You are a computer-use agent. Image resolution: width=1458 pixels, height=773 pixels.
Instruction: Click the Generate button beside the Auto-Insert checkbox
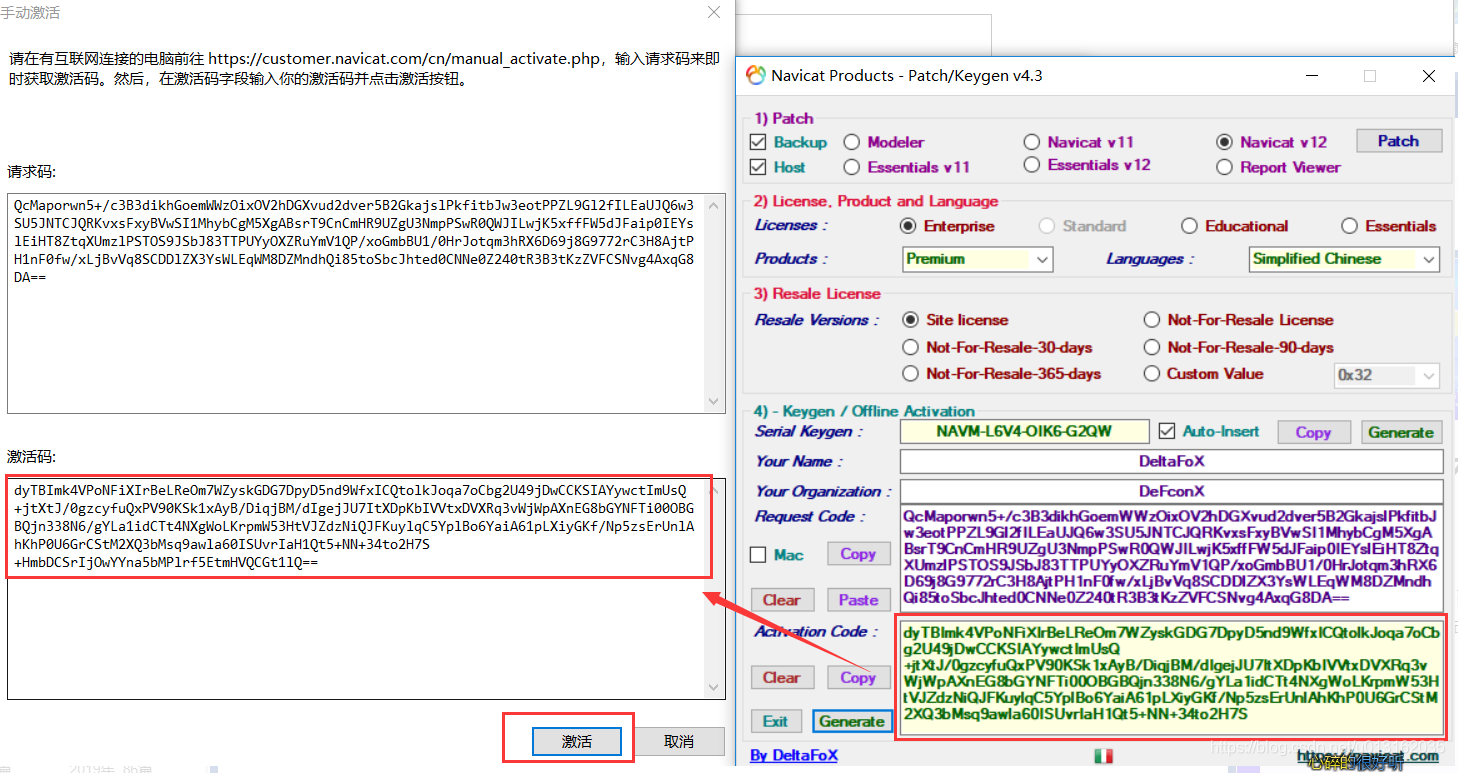pos(1401,432)
